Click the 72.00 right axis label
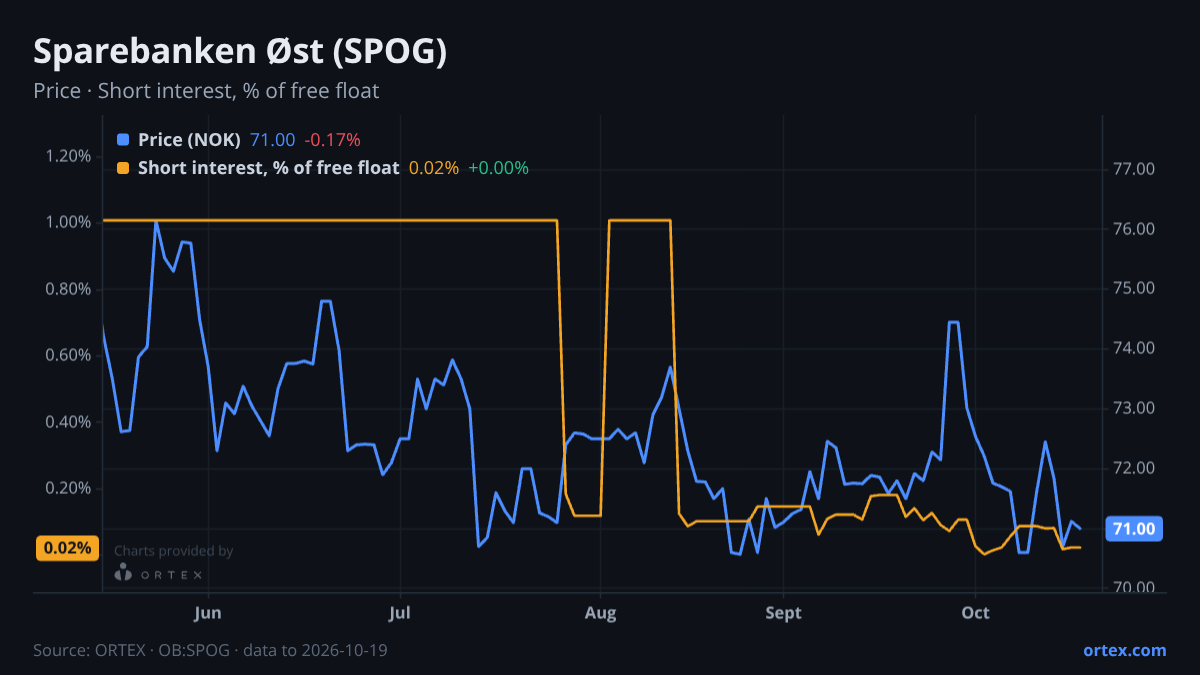Viewport: 1200px width, 675px height. click(x=1134, y=468)
